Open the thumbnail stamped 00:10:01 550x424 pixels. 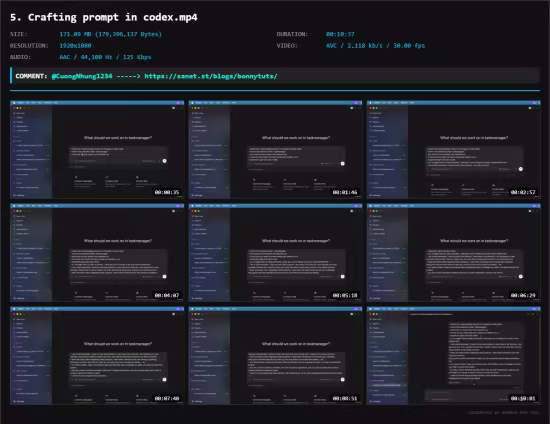click(x=454, y=356)
